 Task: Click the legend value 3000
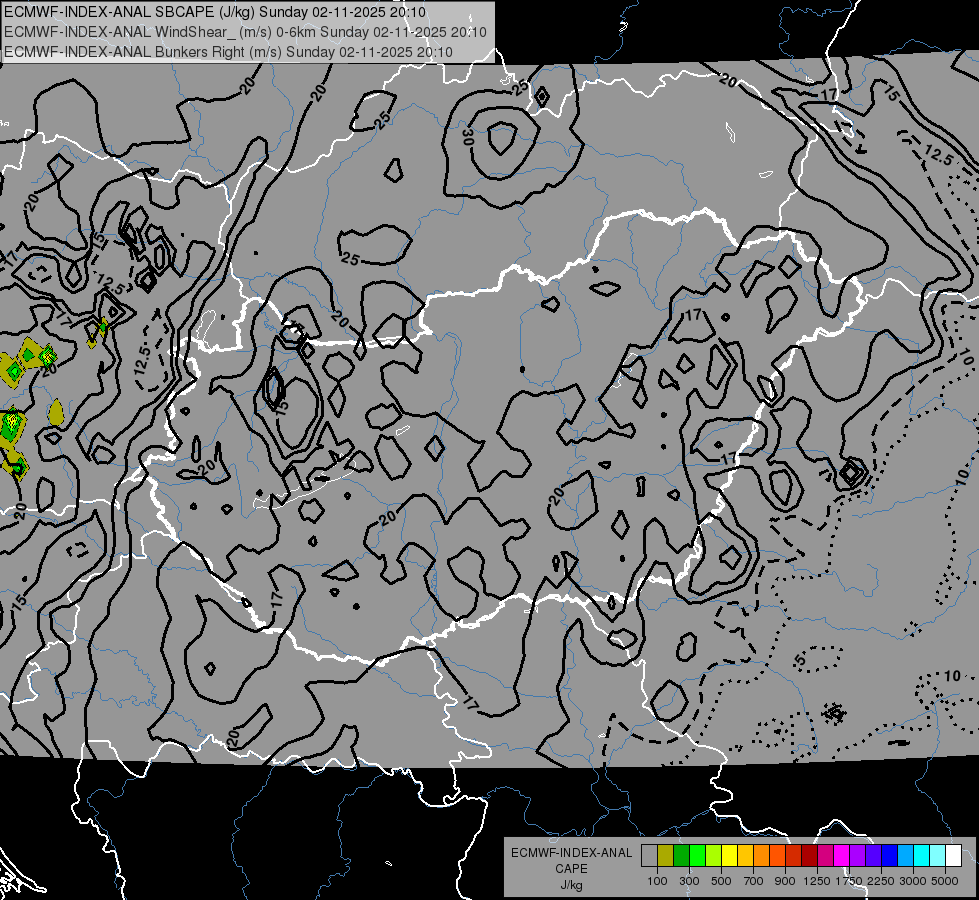coord(913,881)
